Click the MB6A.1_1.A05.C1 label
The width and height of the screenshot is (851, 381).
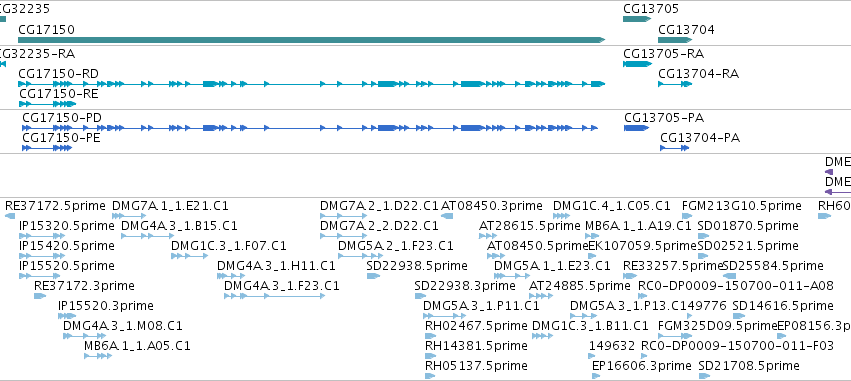tap(137, 346)
